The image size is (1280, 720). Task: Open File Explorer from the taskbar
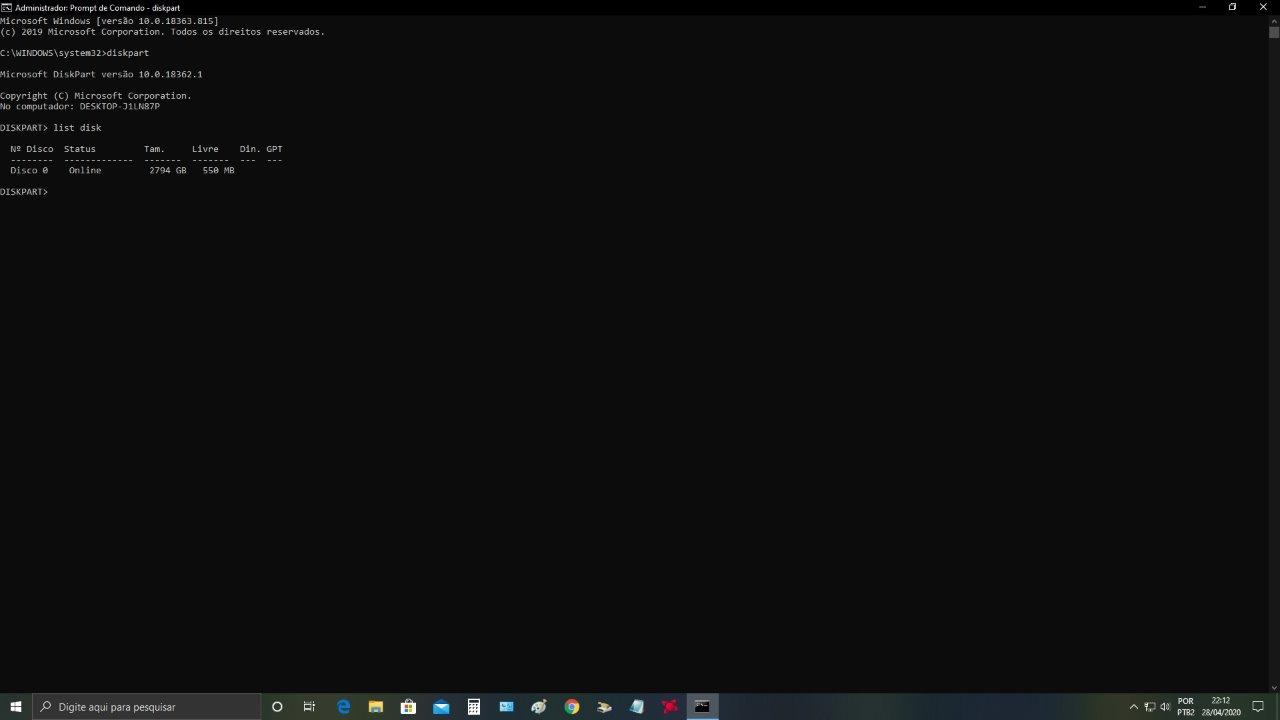point(376,707)
